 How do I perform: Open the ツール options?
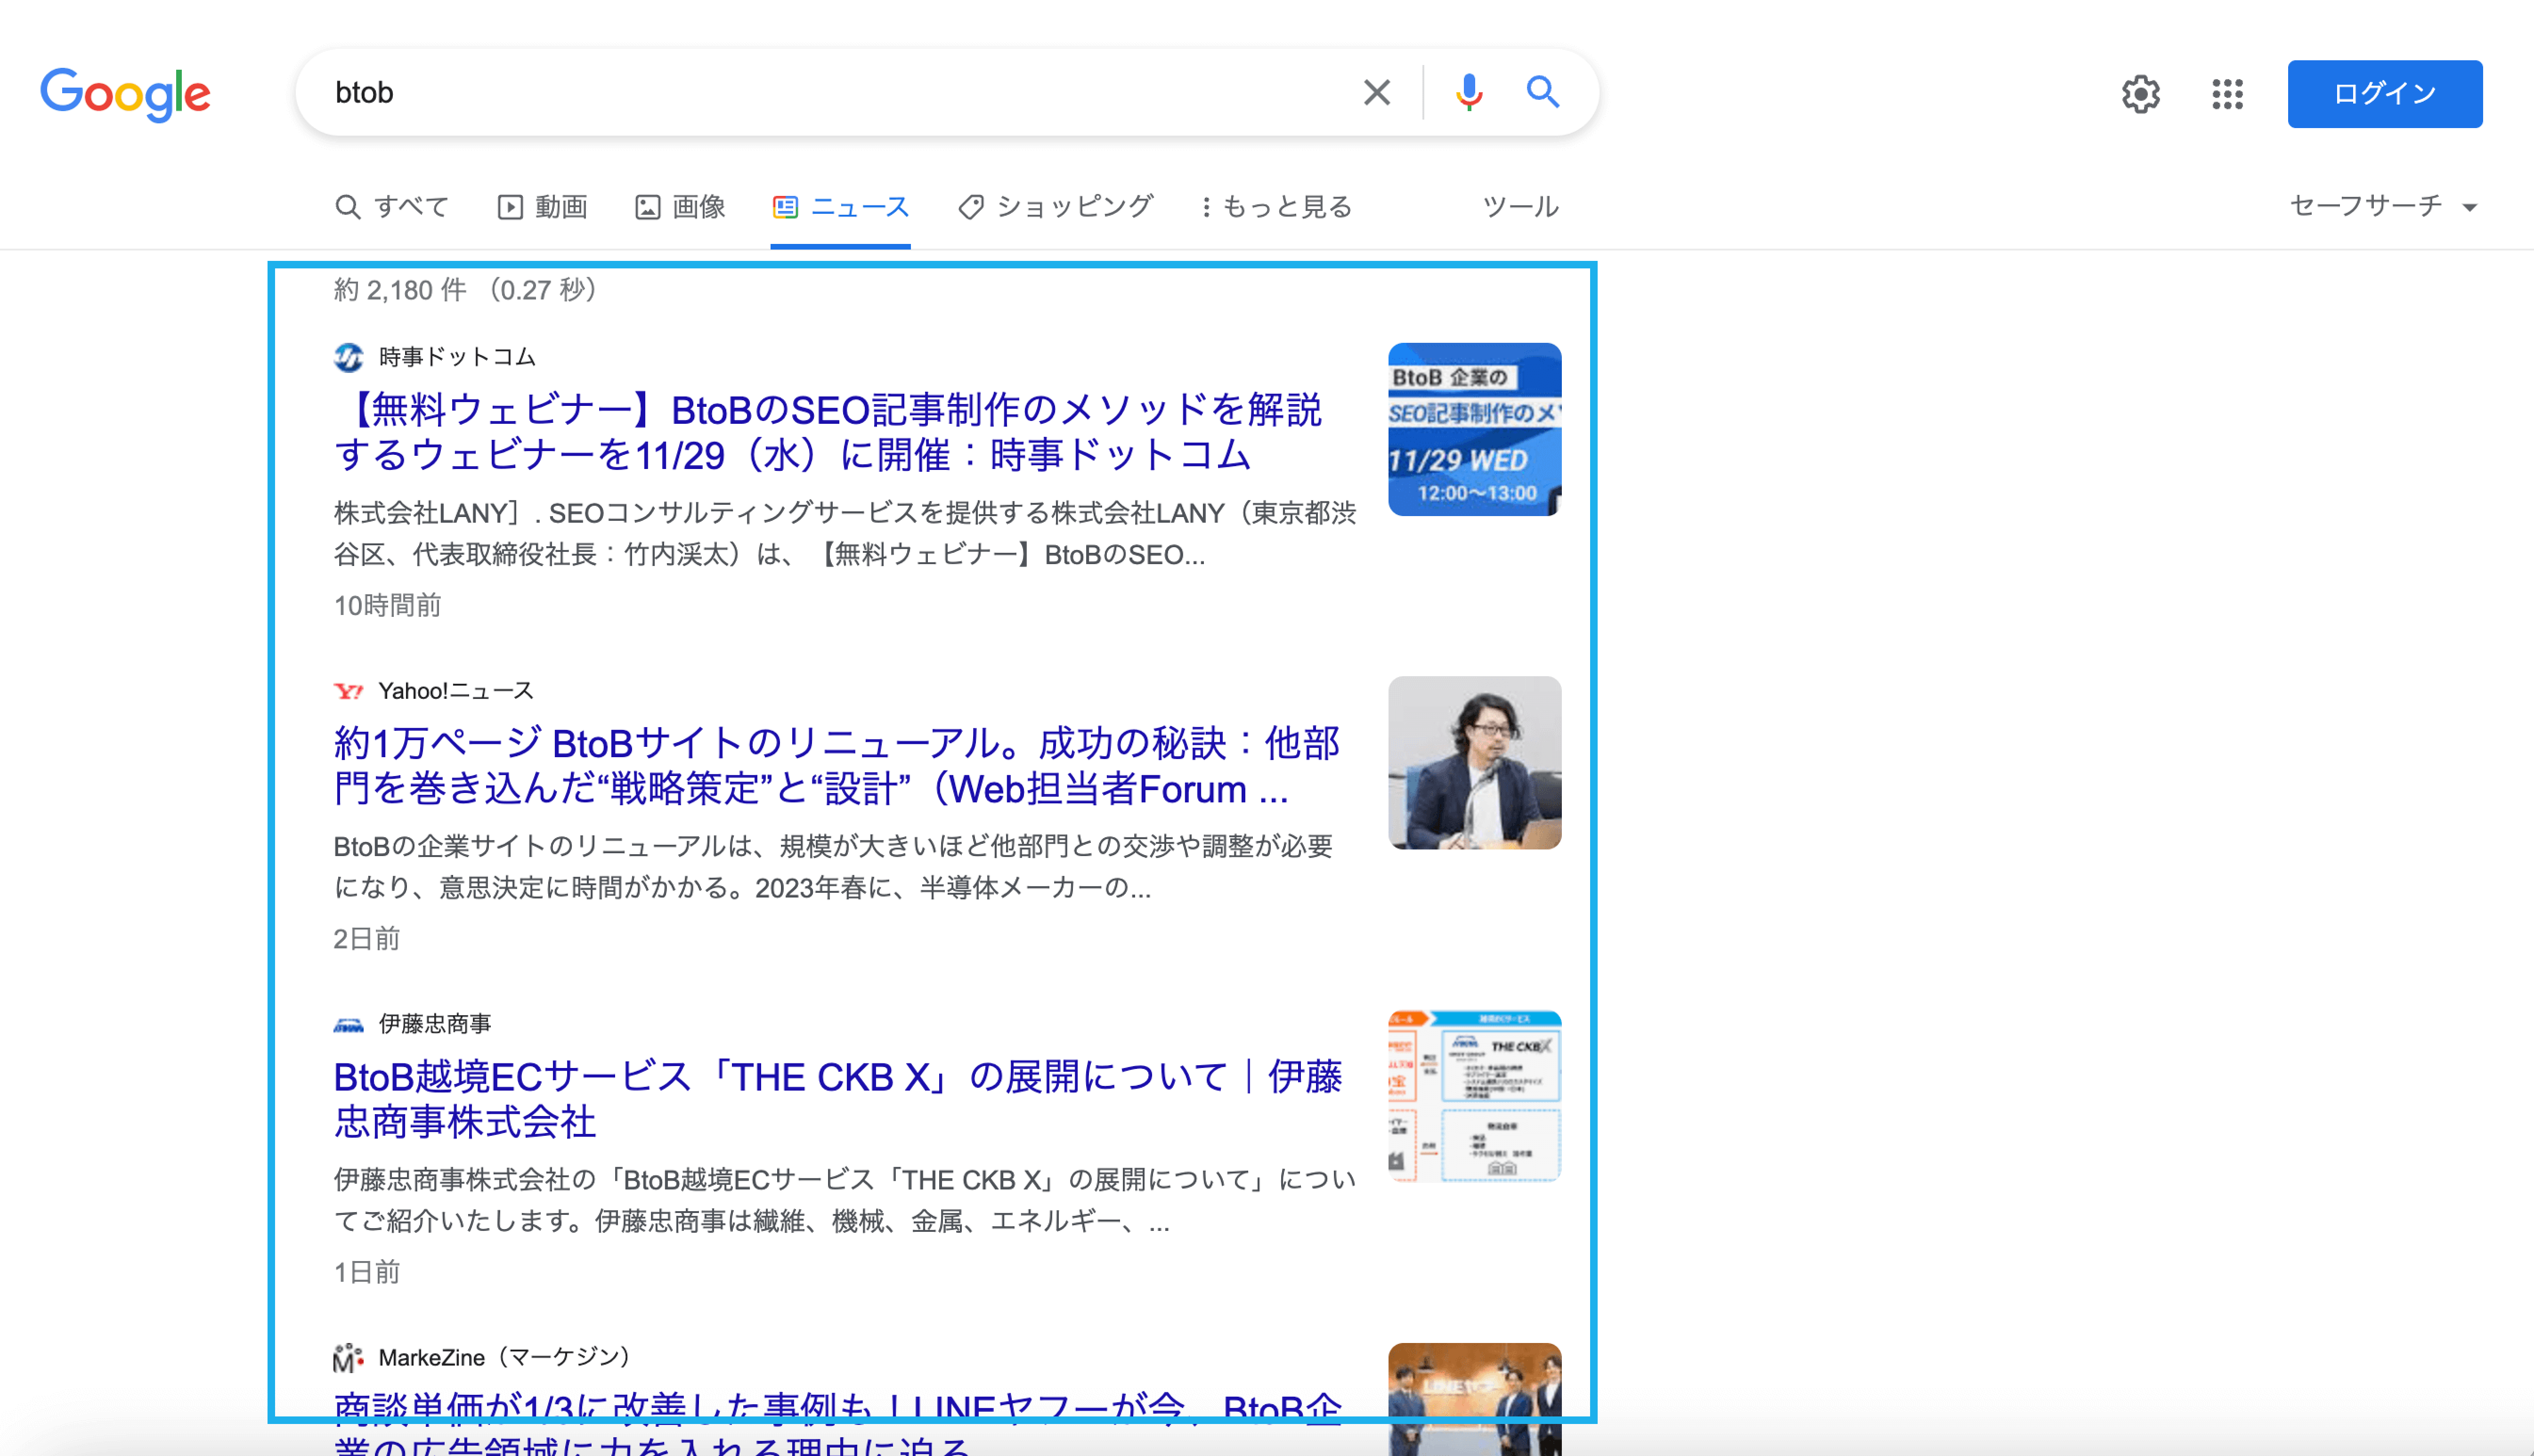click(1520, 207)
